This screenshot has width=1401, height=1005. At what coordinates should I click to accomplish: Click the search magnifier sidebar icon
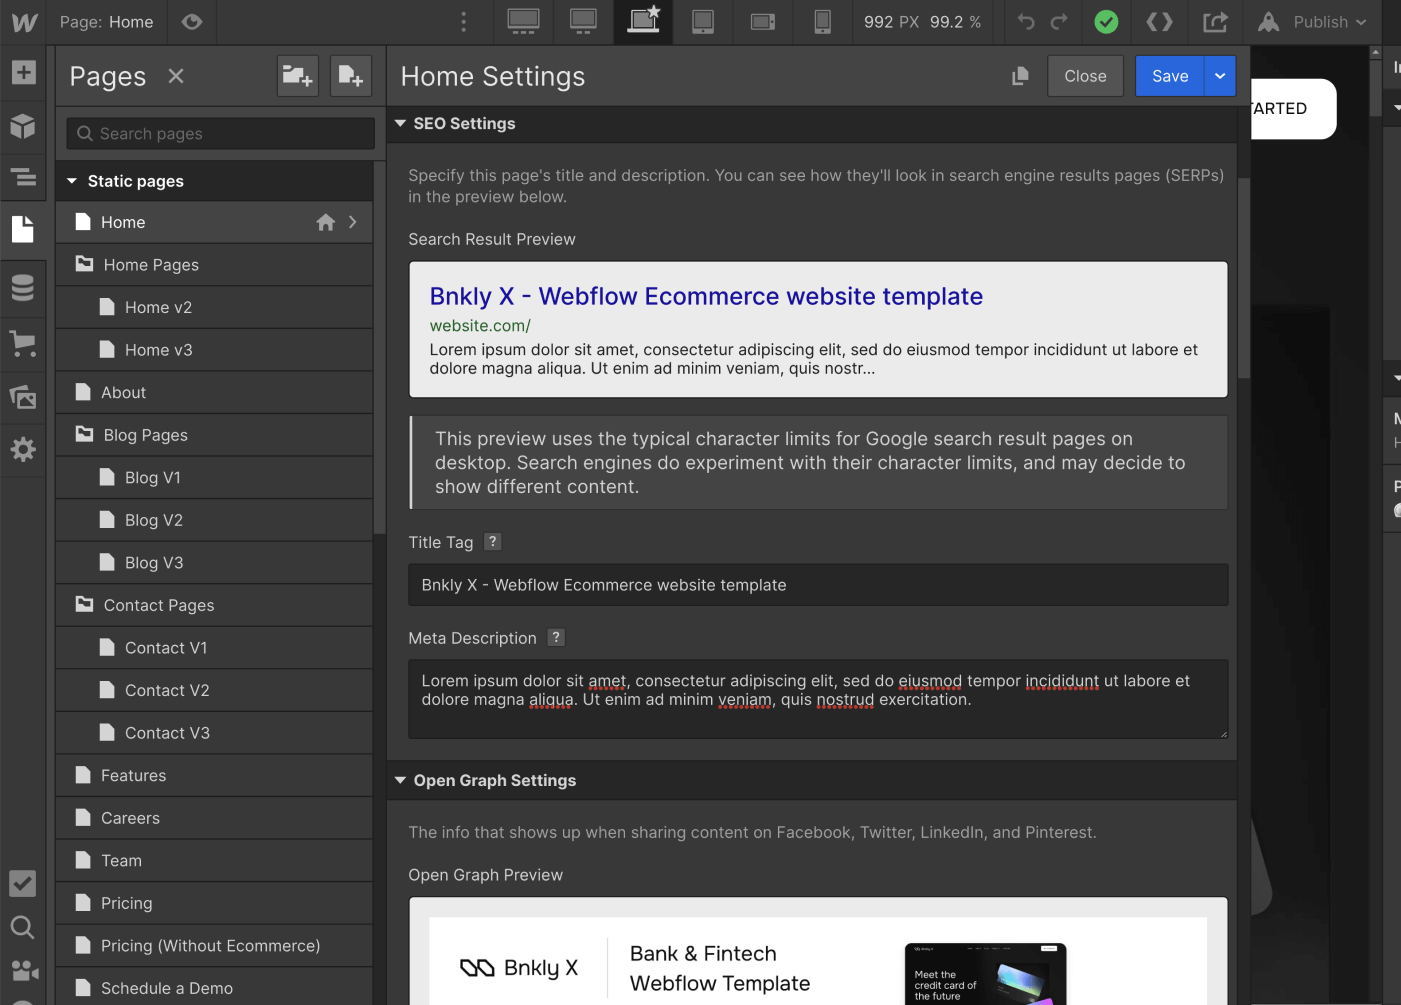(x=22, y=928)
